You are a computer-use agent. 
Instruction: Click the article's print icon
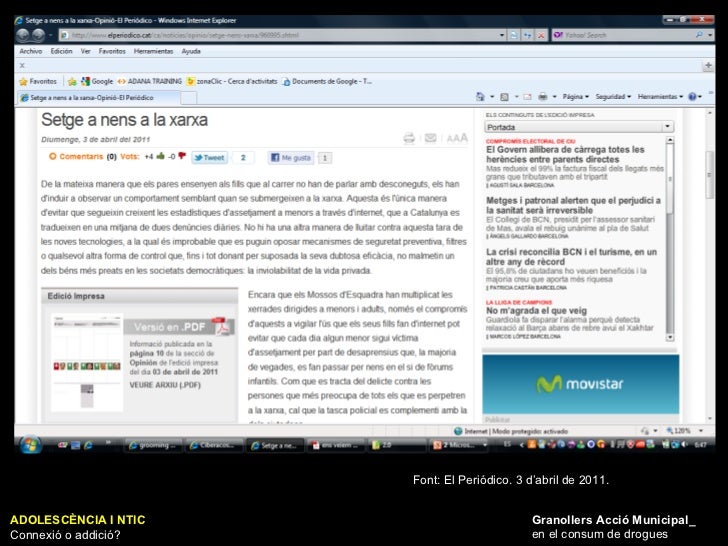[409, 138]
